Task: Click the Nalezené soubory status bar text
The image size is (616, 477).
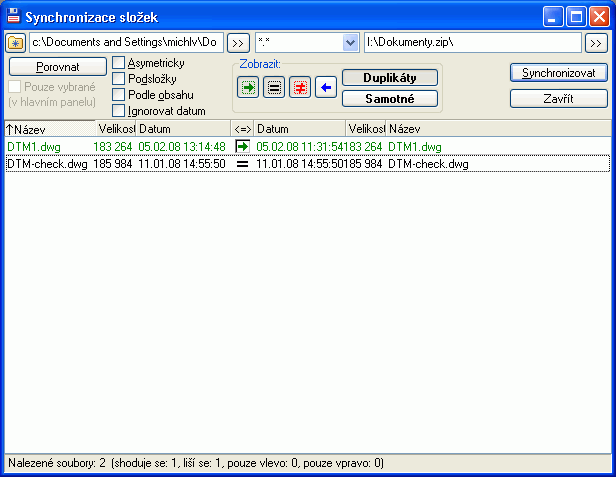Action: coord(196,463)
